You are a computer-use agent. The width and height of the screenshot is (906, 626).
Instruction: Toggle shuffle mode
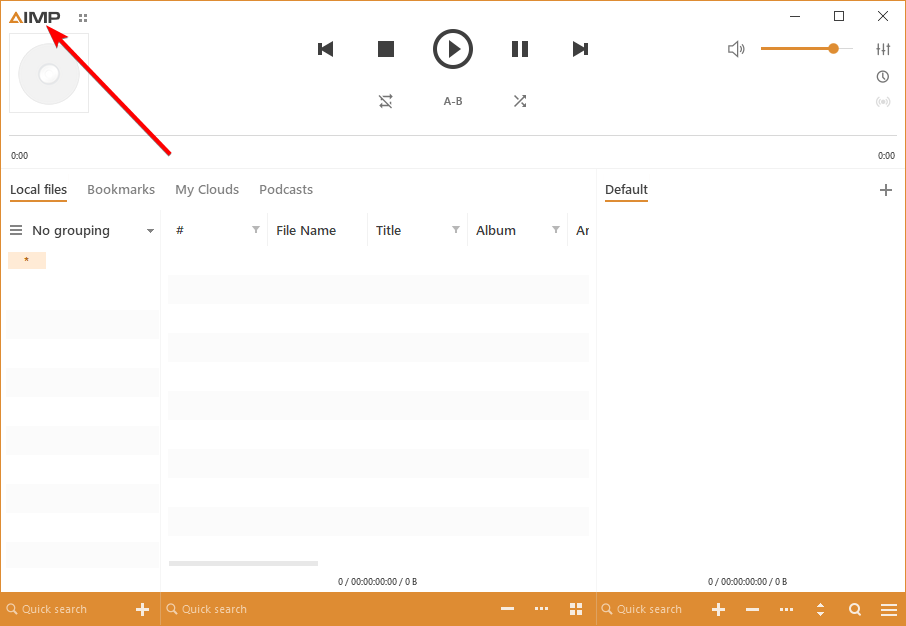point(520,101)
